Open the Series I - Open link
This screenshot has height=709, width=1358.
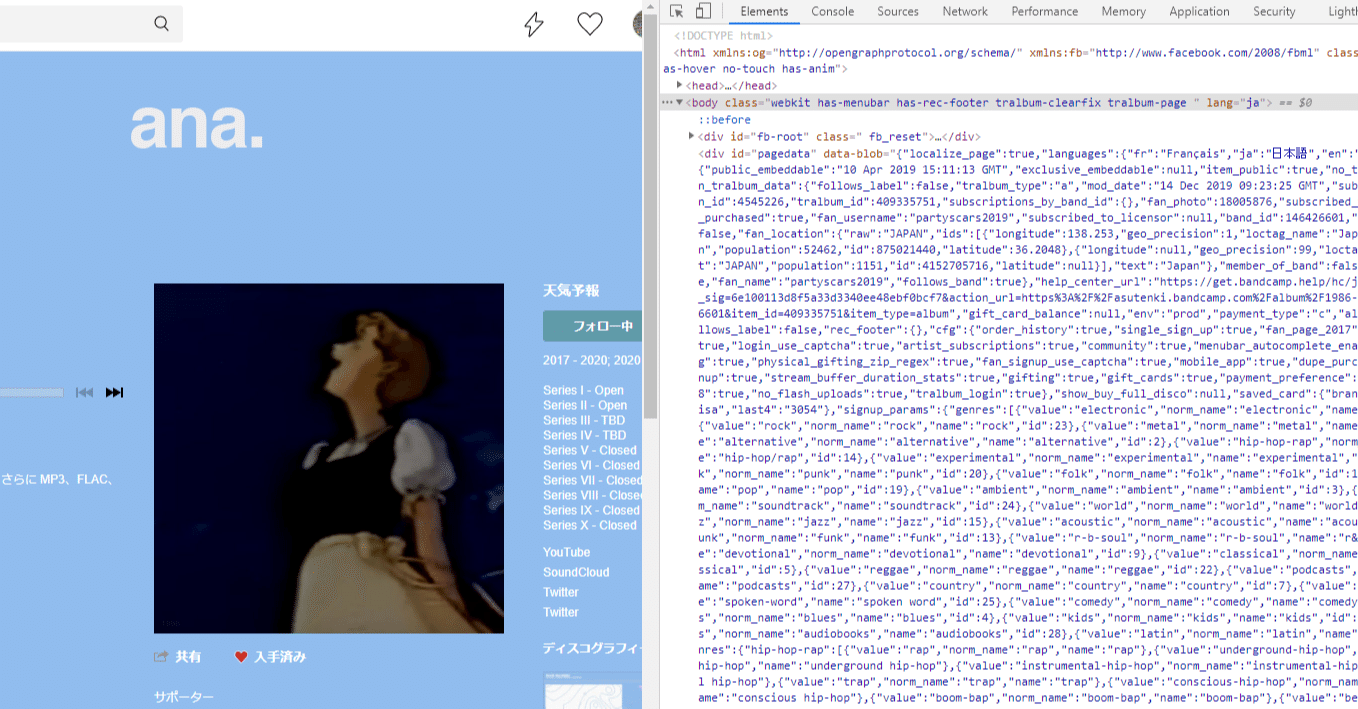(x=583, y=390)
